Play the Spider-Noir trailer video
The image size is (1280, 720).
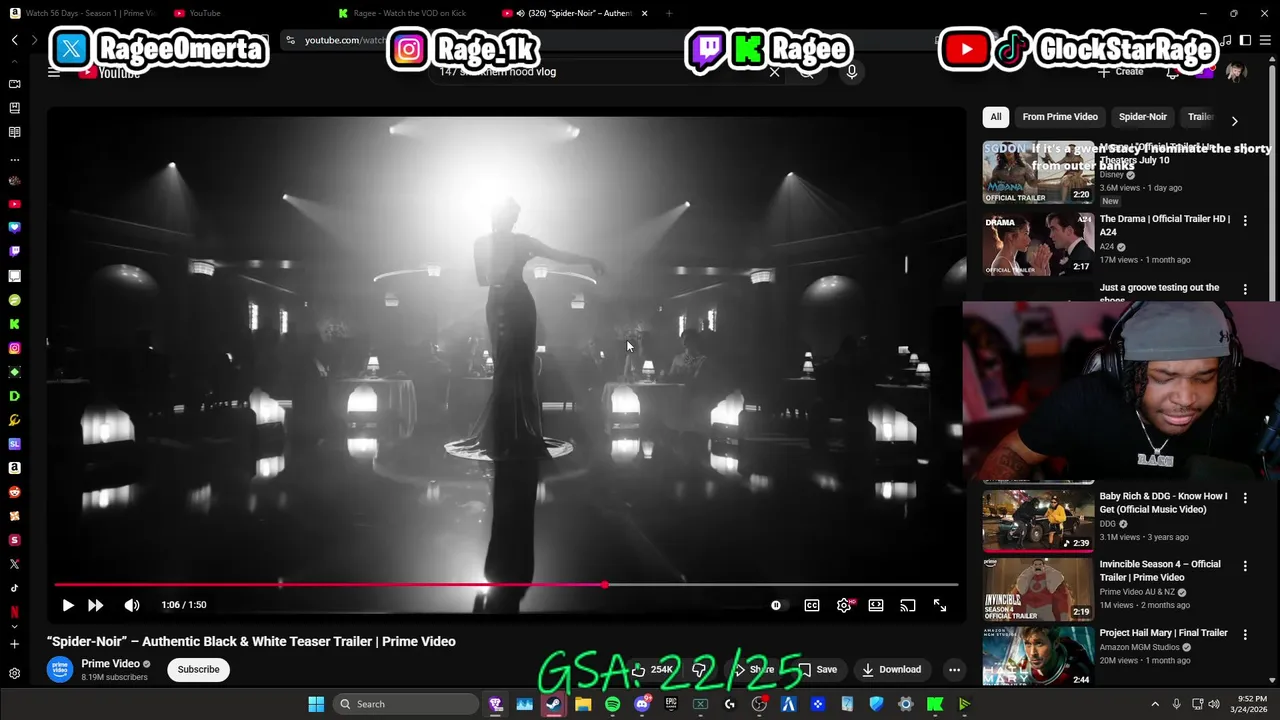click(68, 605)
